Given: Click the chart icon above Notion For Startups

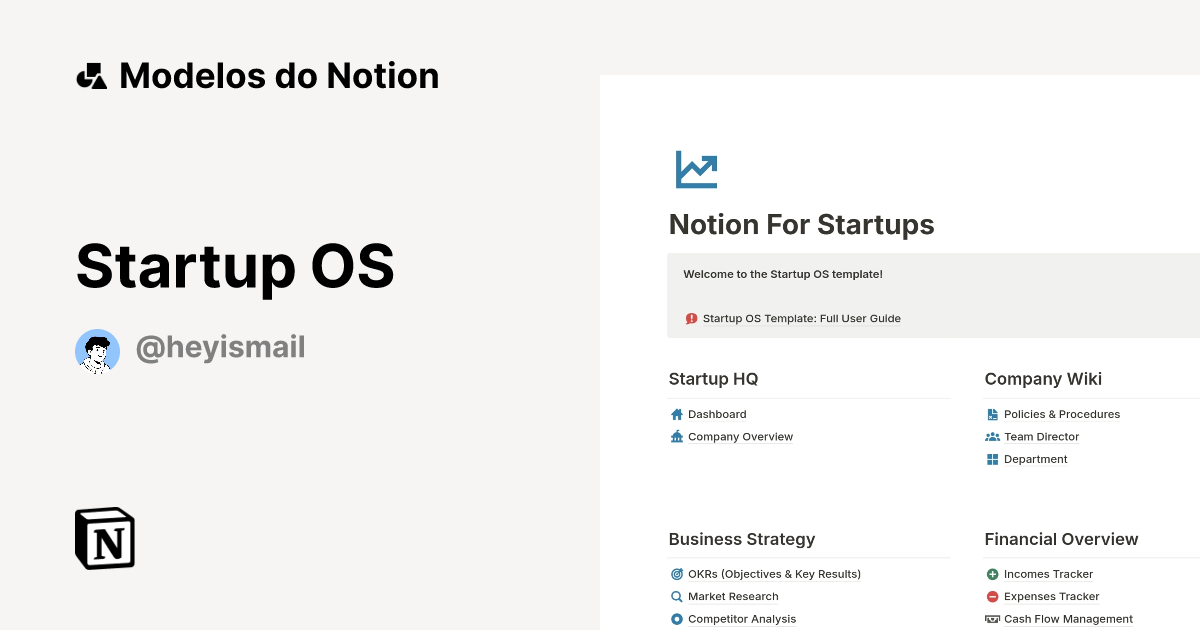Looking at the screenshot, I should (x=696, y=169).
